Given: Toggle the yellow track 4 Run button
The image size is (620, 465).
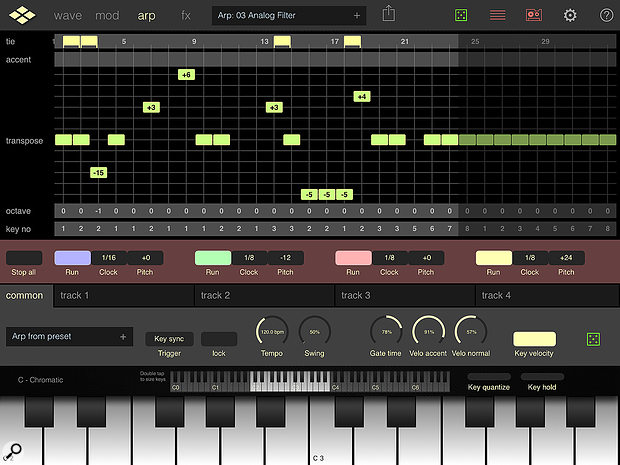Looking at the screenshot, I should tap(493, 258).
